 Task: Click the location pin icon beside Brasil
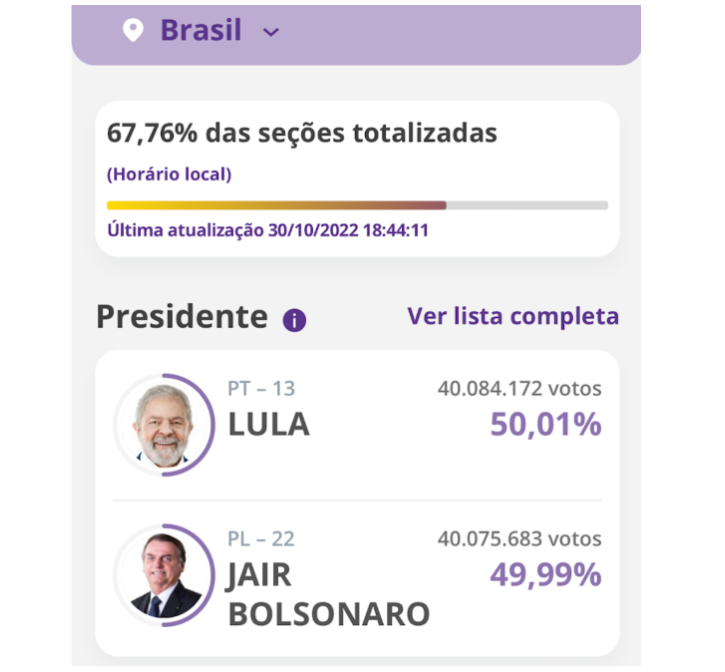(132, 30)
